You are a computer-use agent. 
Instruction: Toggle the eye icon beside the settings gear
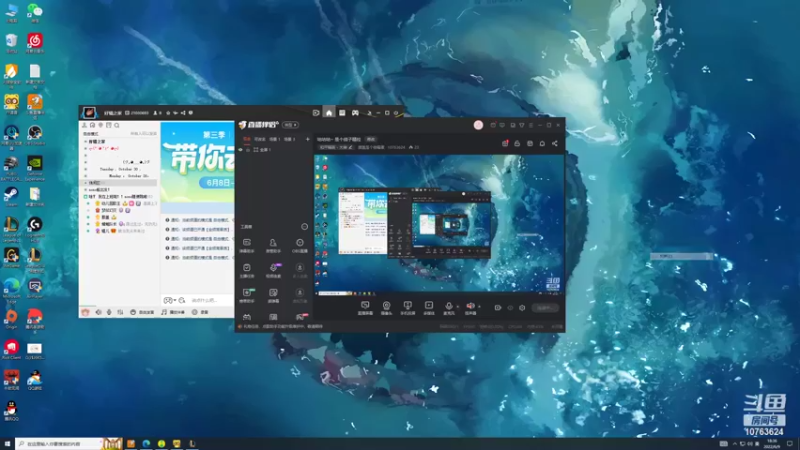pos(510,308)
